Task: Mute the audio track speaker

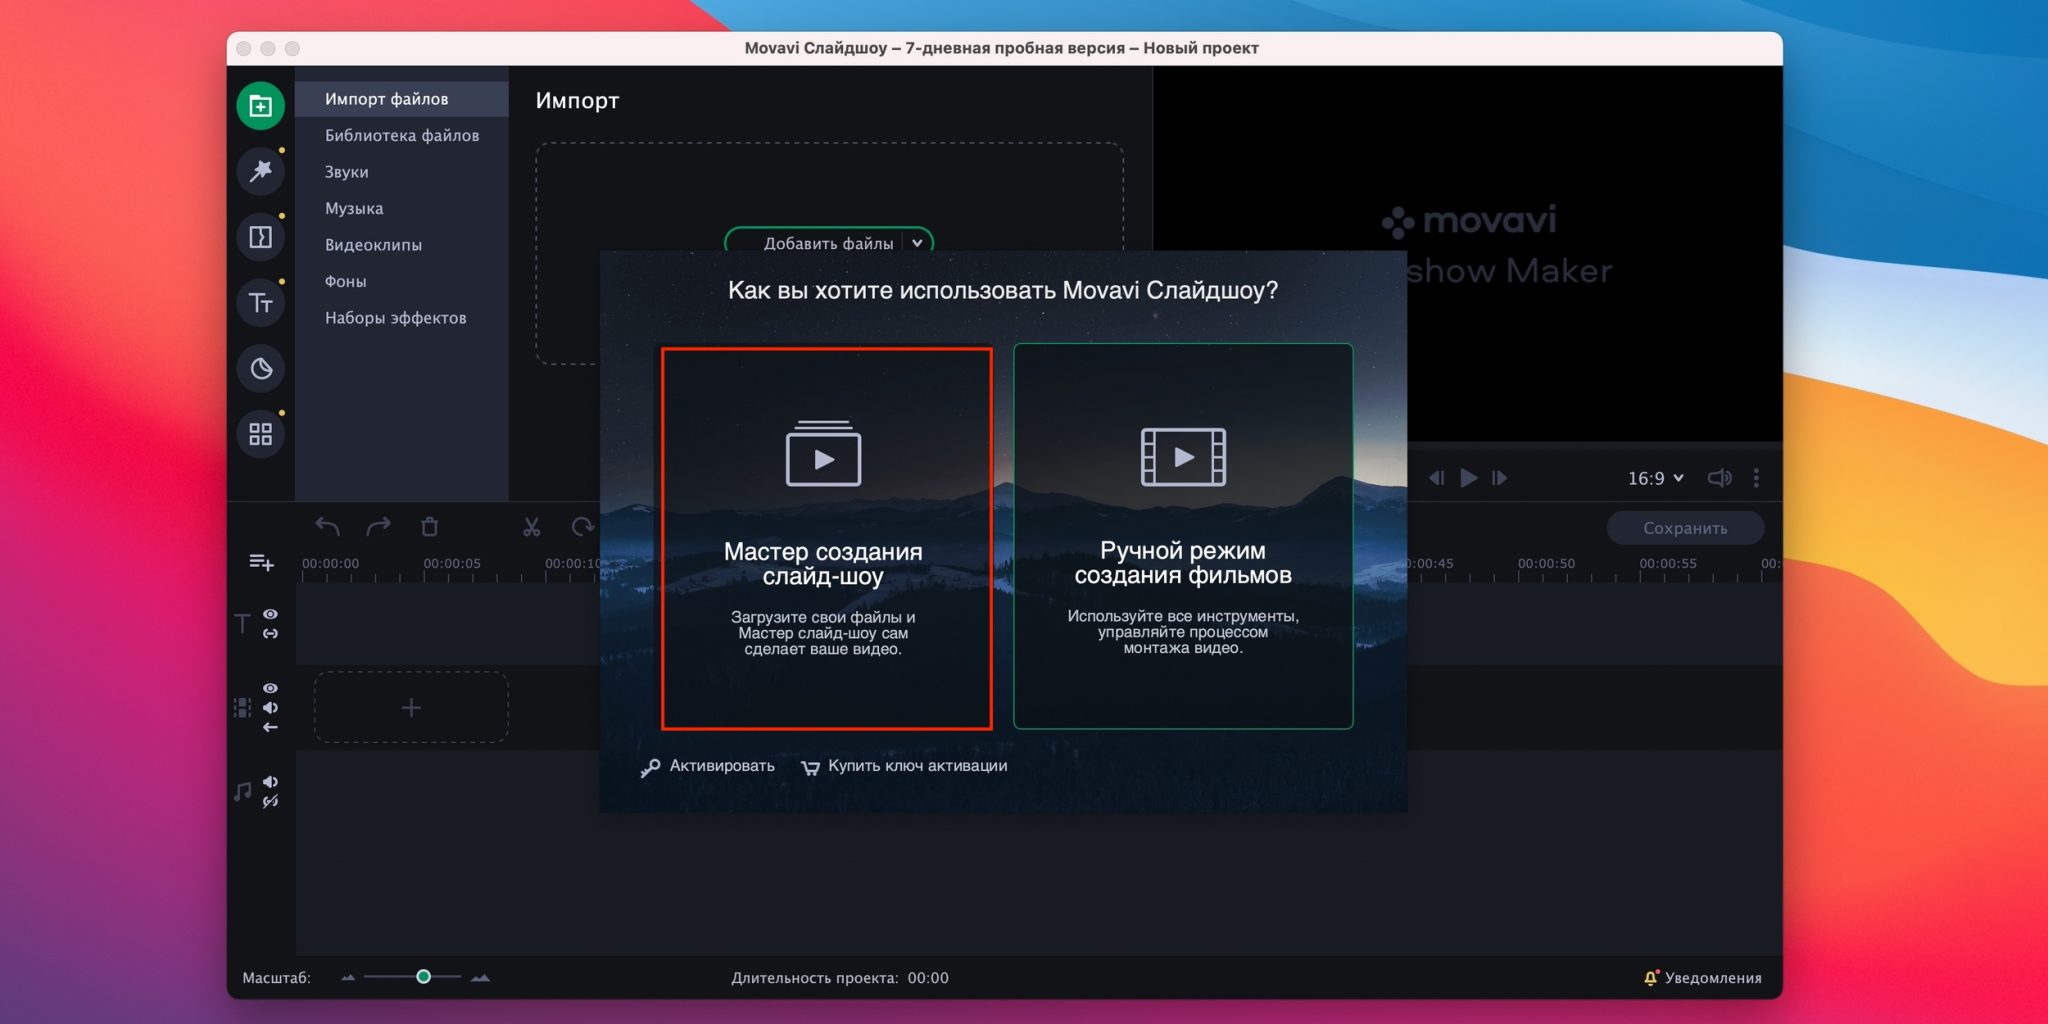Action: pyautogui.click(x=270, y=782)
